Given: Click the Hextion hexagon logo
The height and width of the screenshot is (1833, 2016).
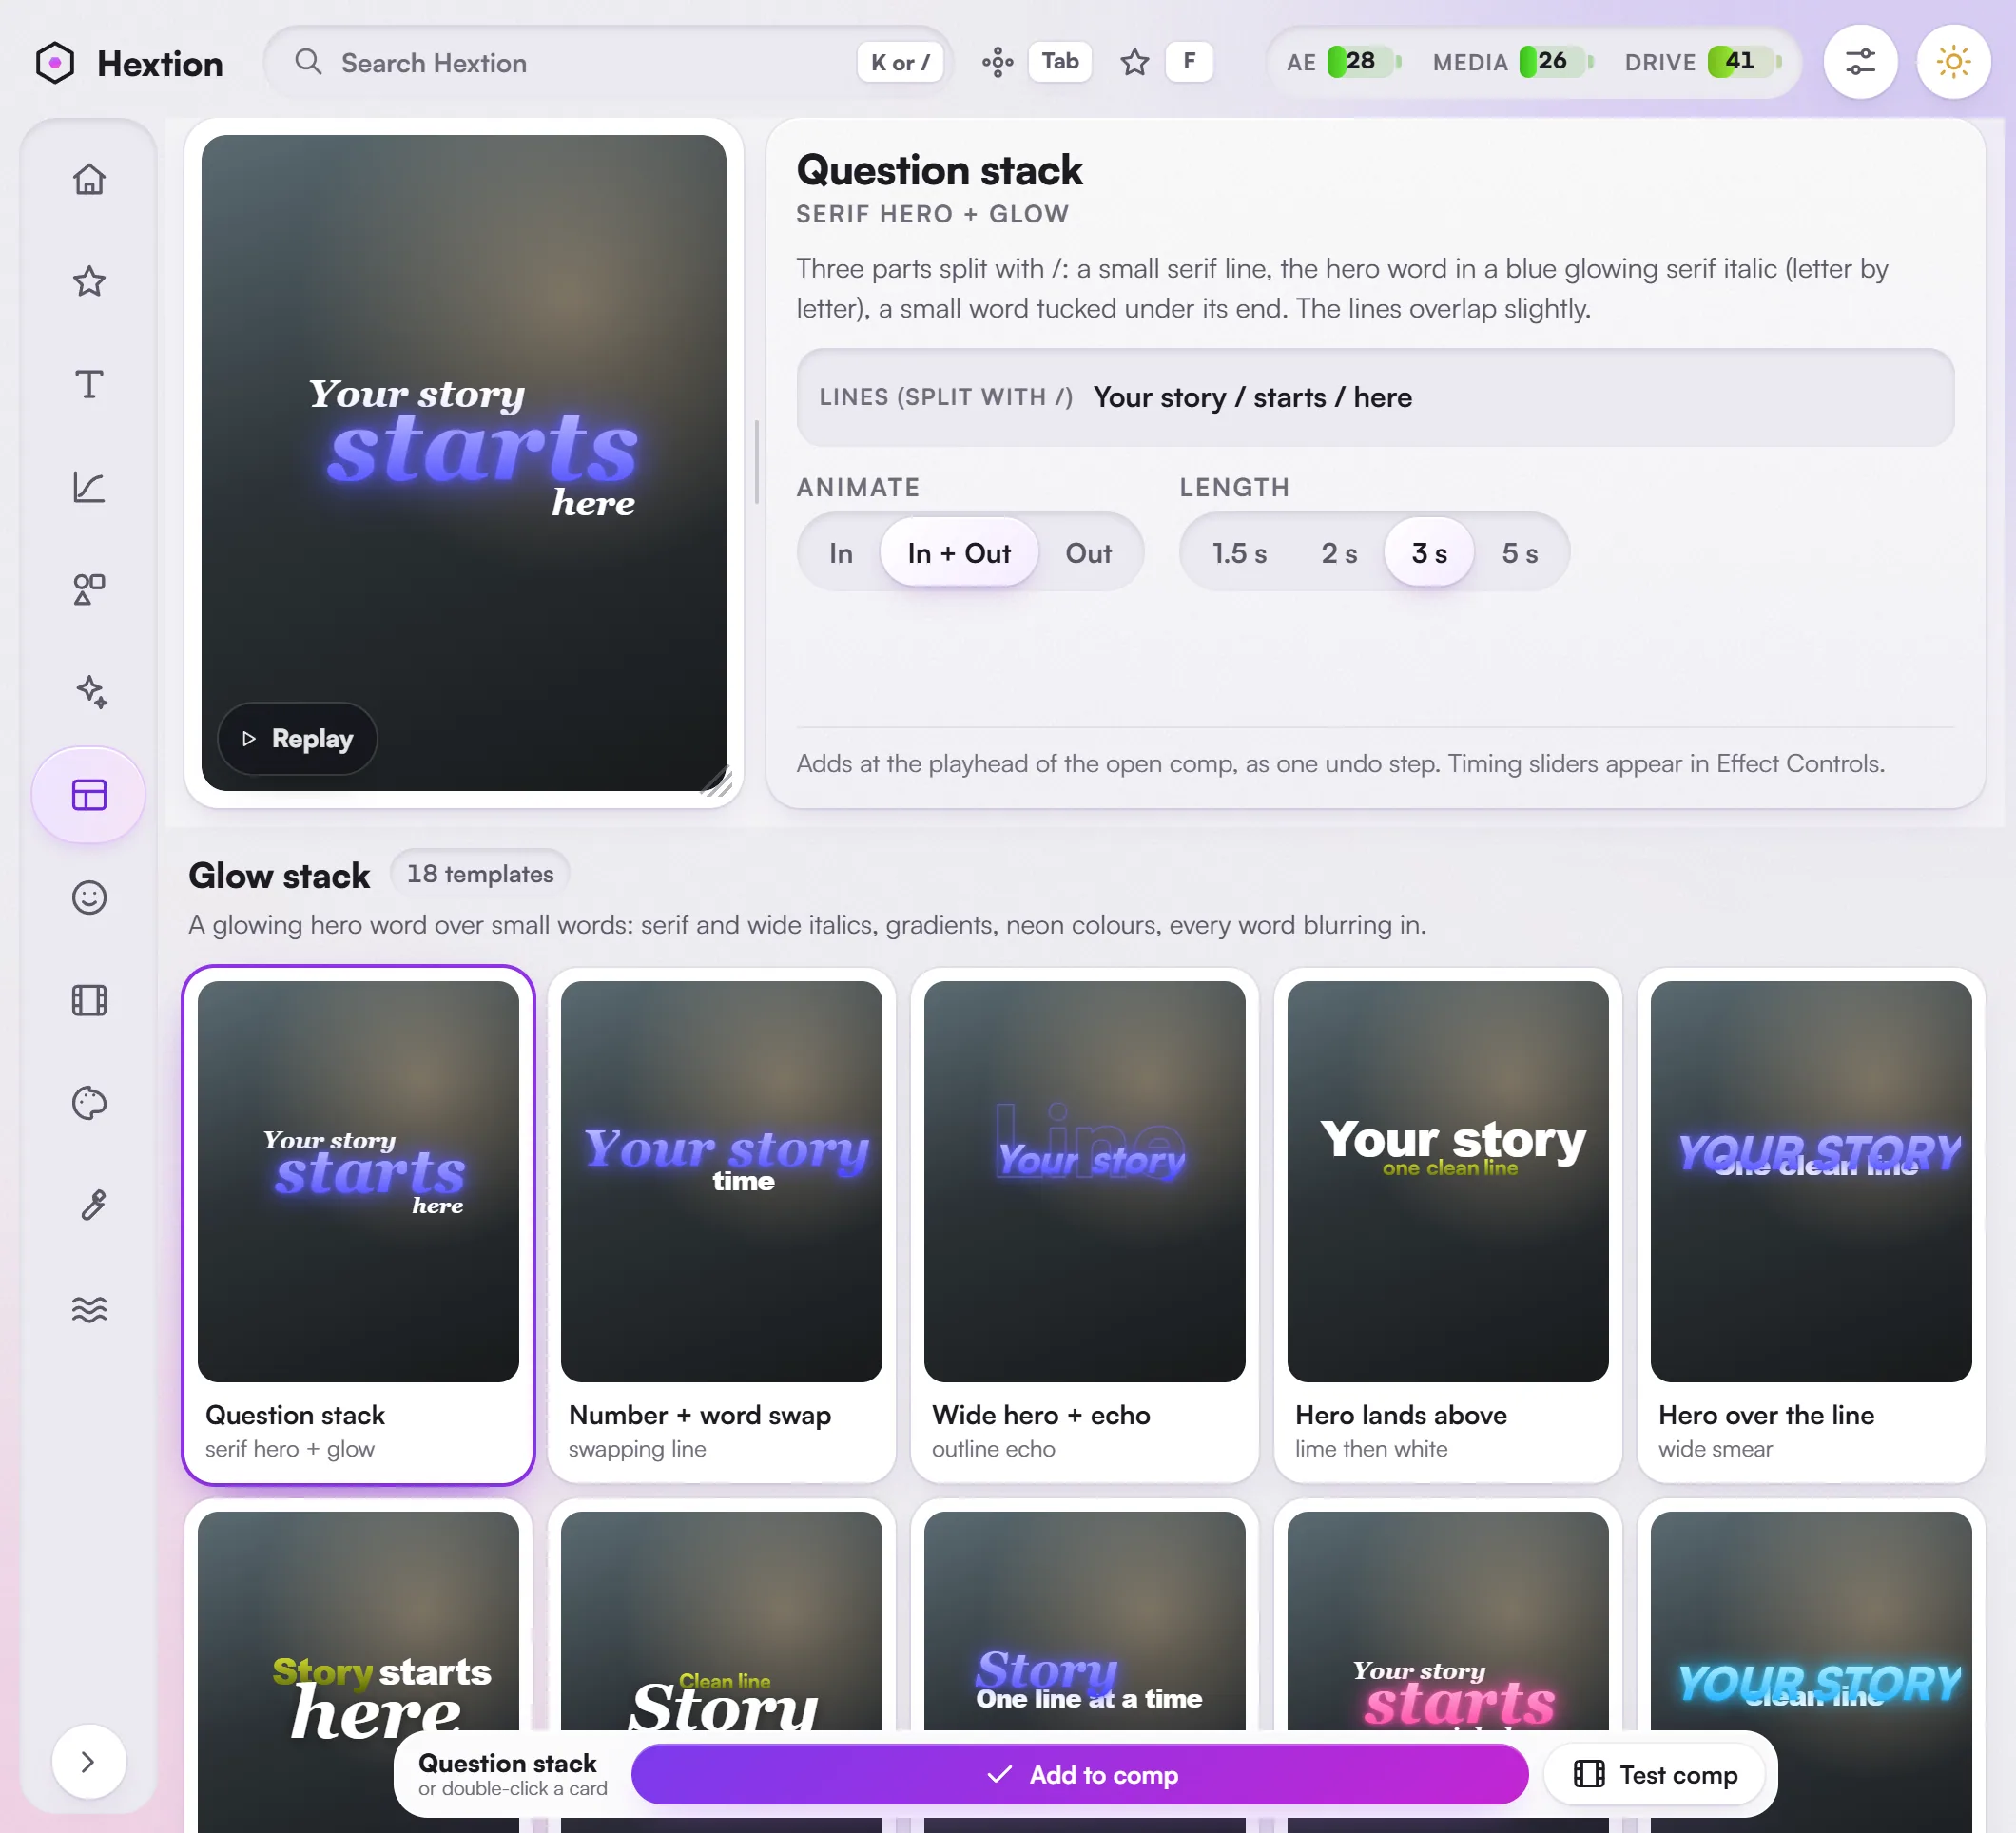Looking at the screenshot, I should click(55, 63).
